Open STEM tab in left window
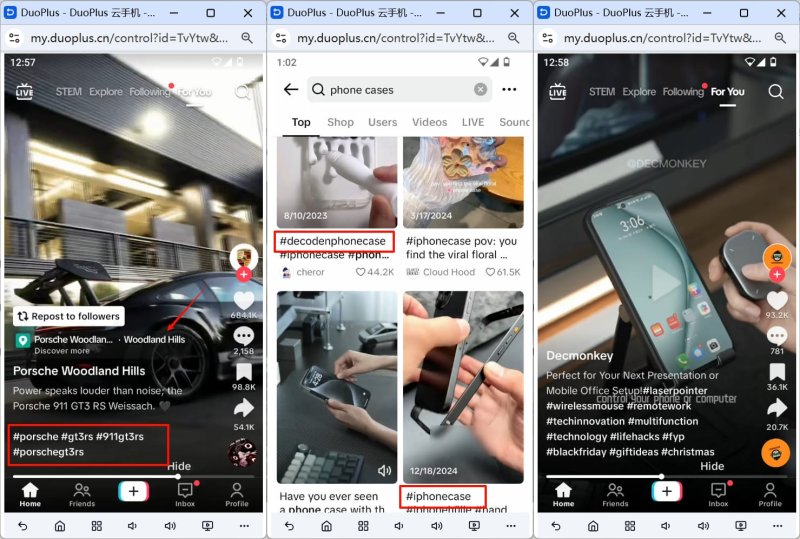 [x=68, y=92]
